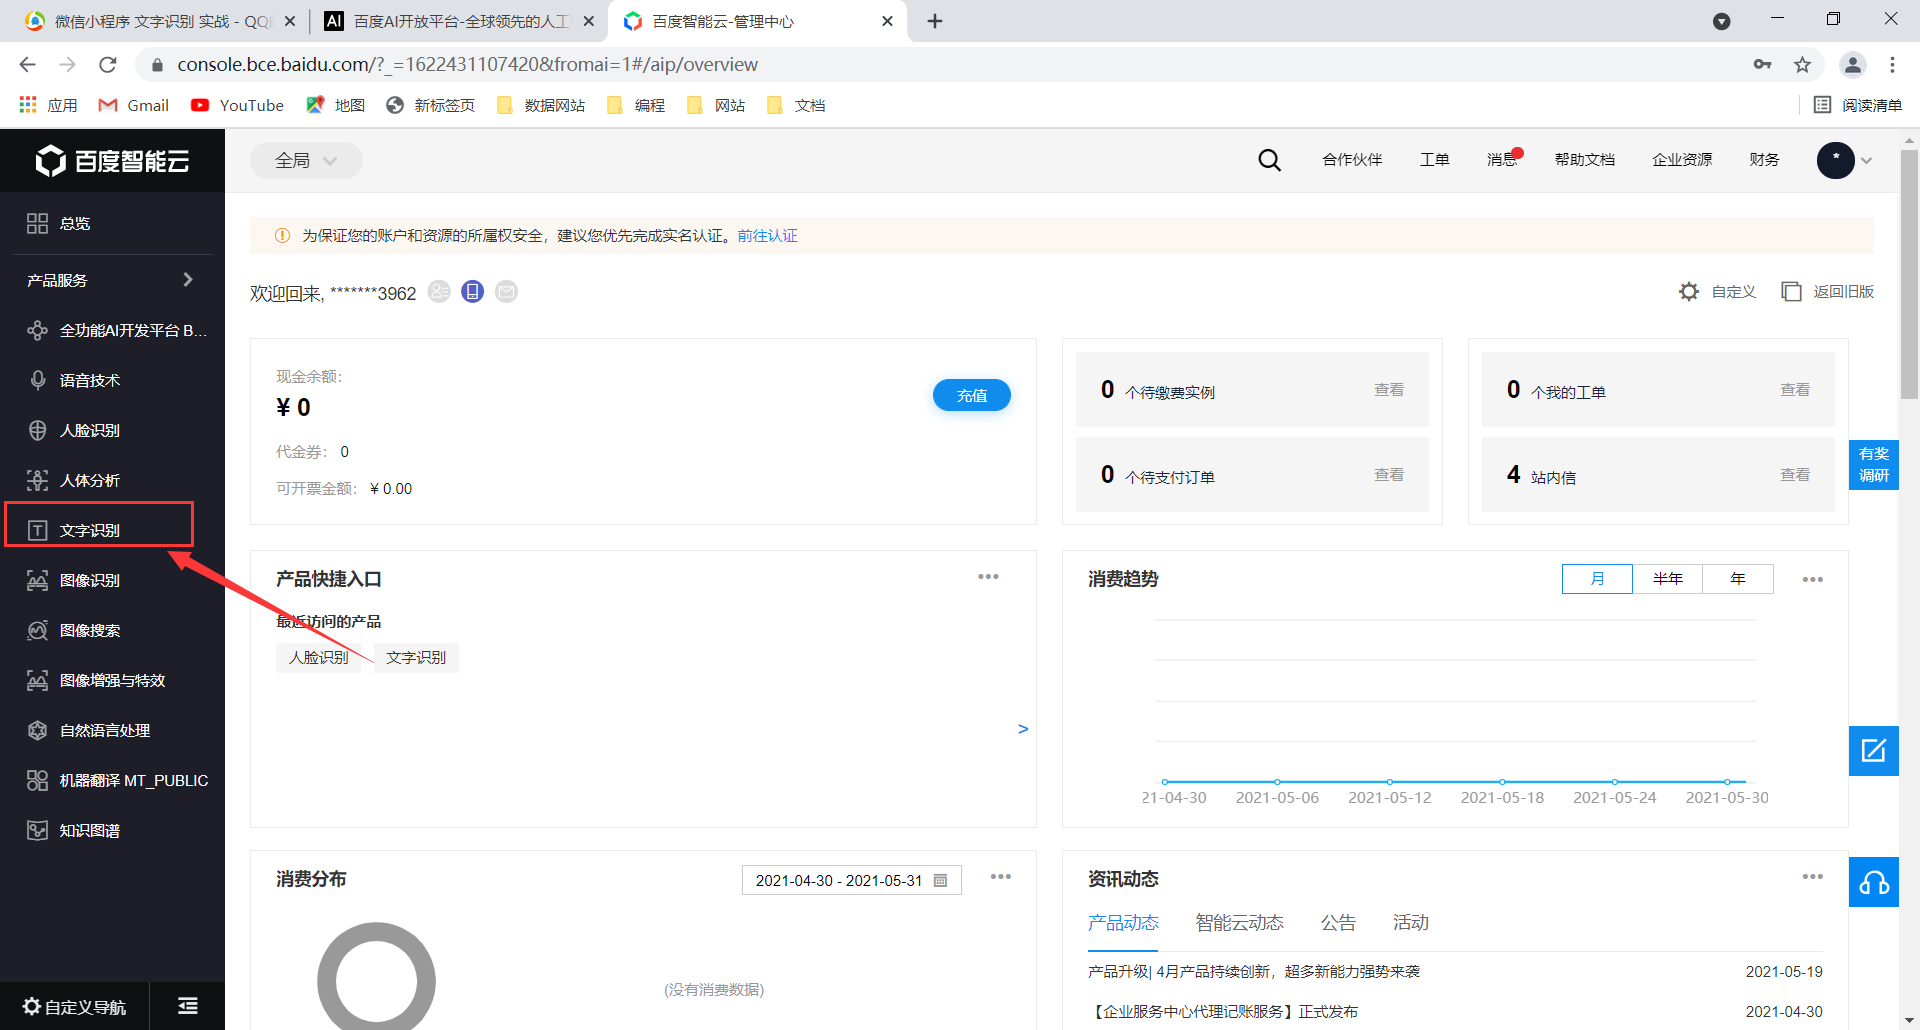Click the email binding badge icon
The width and height of the screenshot is (1920, 1030).
(507, 291)
